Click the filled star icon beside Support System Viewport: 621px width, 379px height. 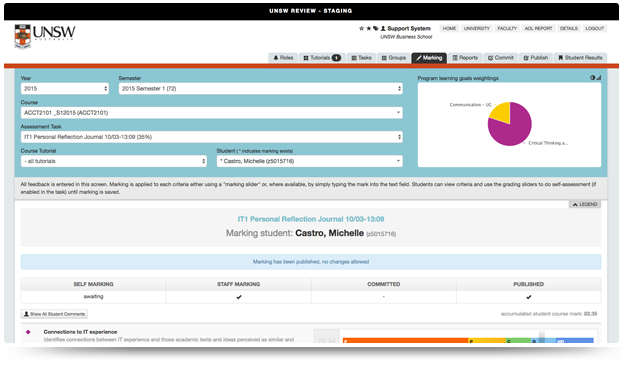coord(368,29)
